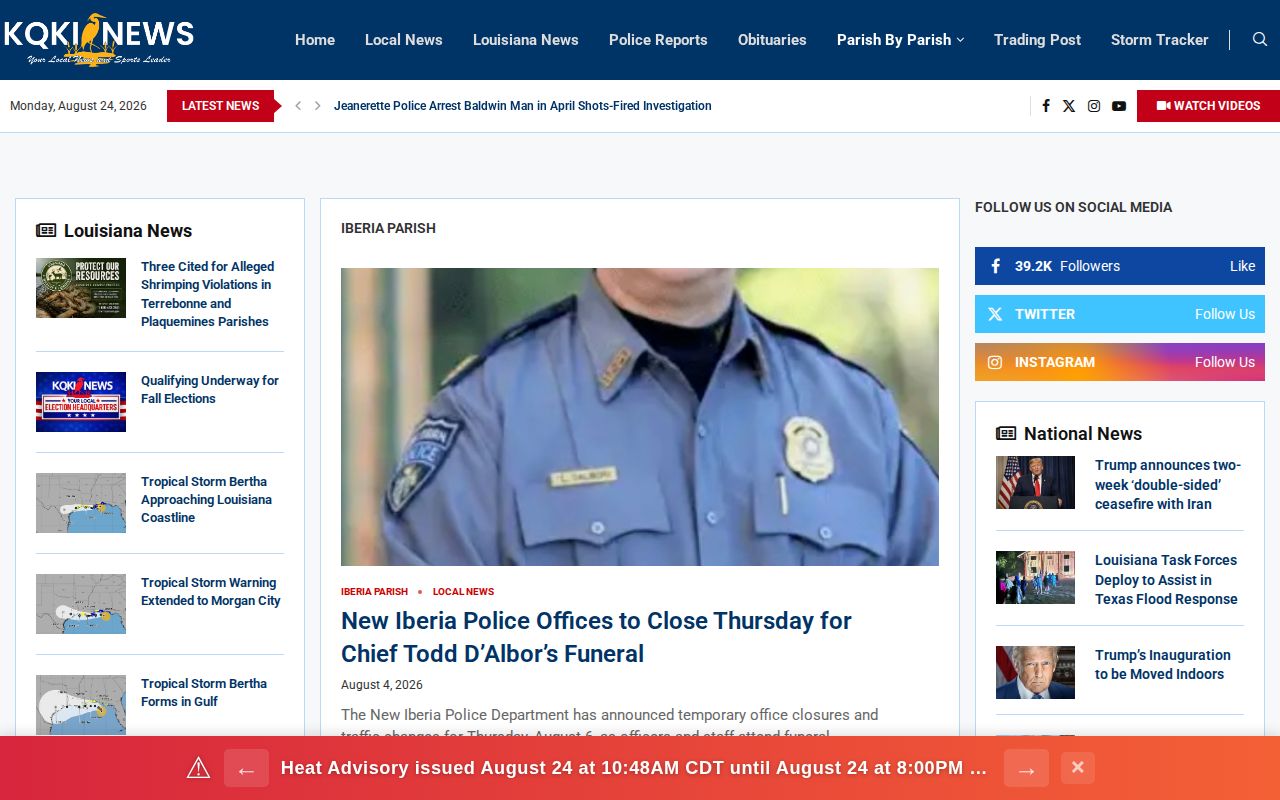Viewport: 1280px width, 800px height.
Task: Open the Obituaries page
Action: click(772, 40)
